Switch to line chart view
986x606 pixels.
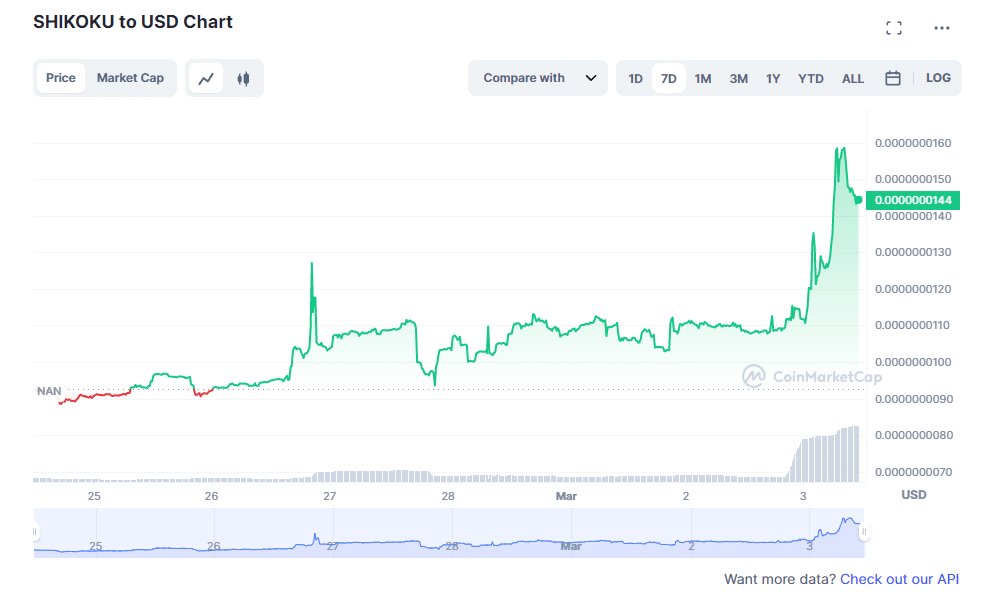[x=207, y=78]
